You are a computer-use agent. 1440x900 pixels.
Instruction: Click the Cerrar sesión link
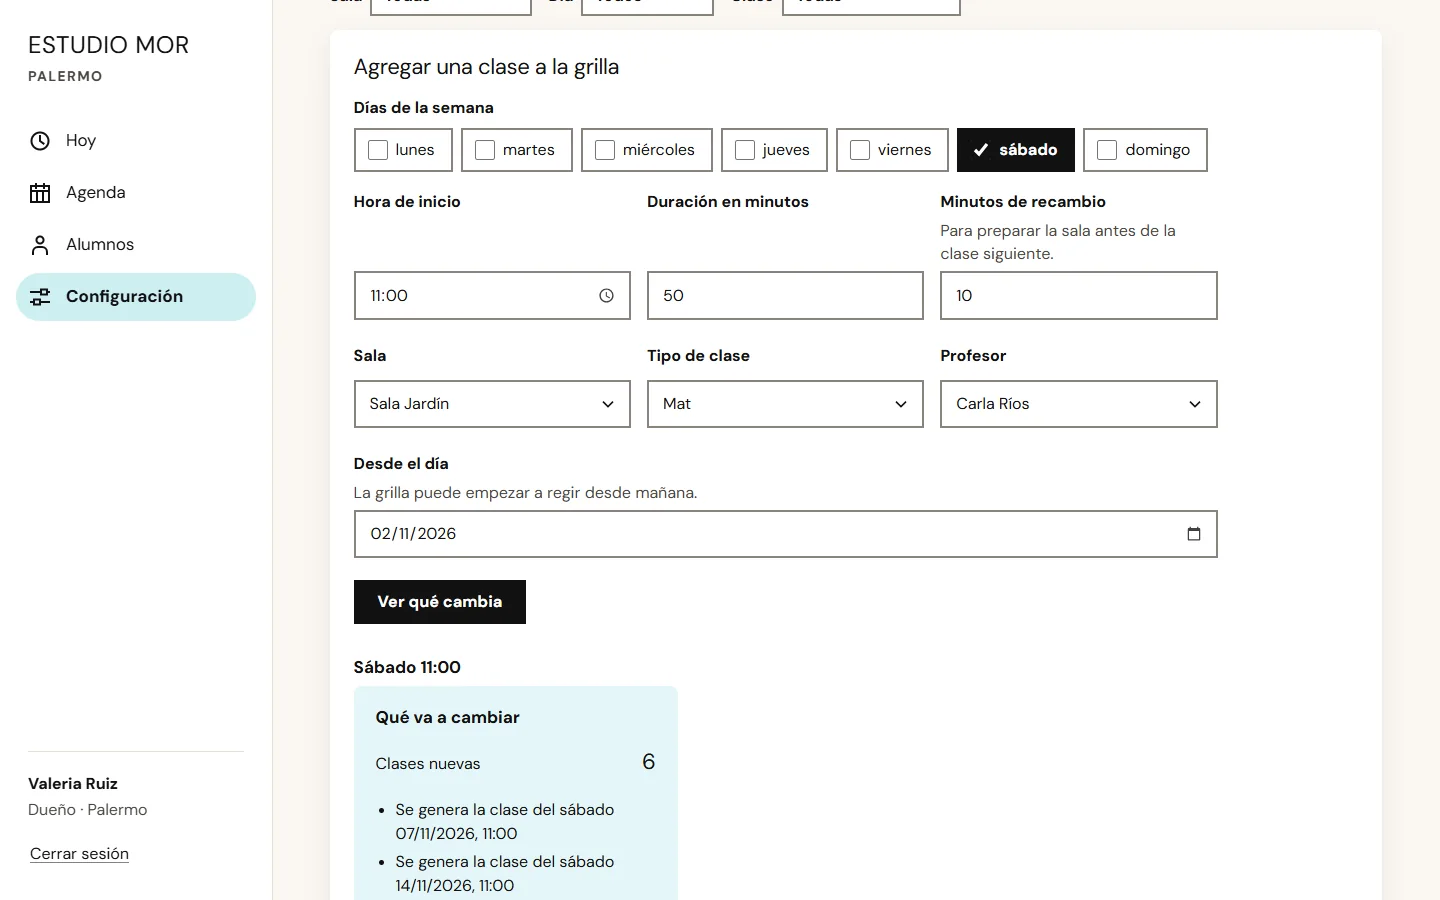(x=79, y=854)
